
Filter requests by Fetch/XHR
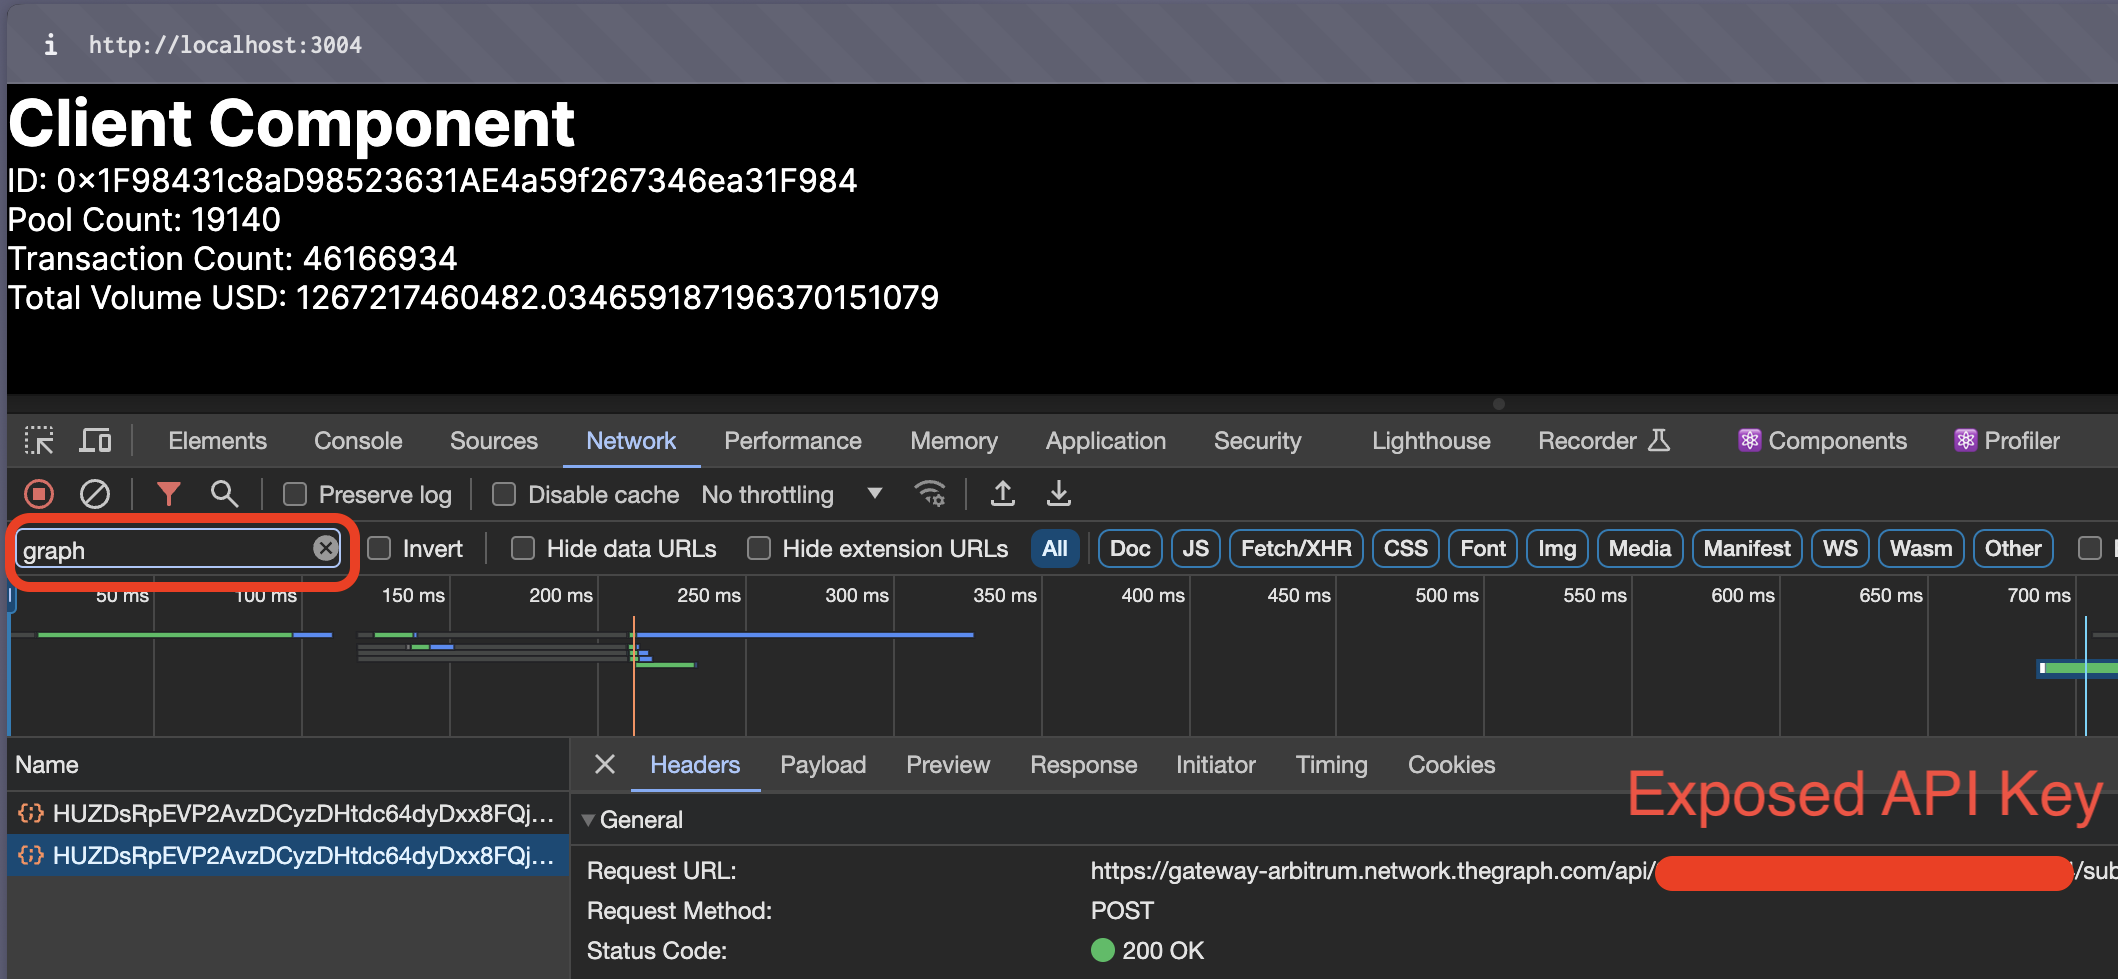pos(1295,549)
